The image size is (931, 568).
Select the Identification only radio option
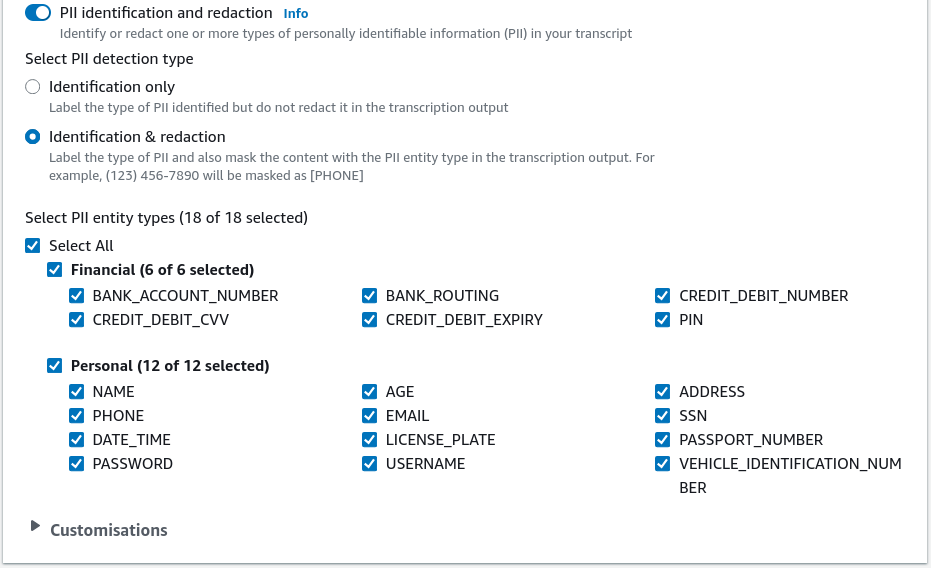tap(33, 87)
